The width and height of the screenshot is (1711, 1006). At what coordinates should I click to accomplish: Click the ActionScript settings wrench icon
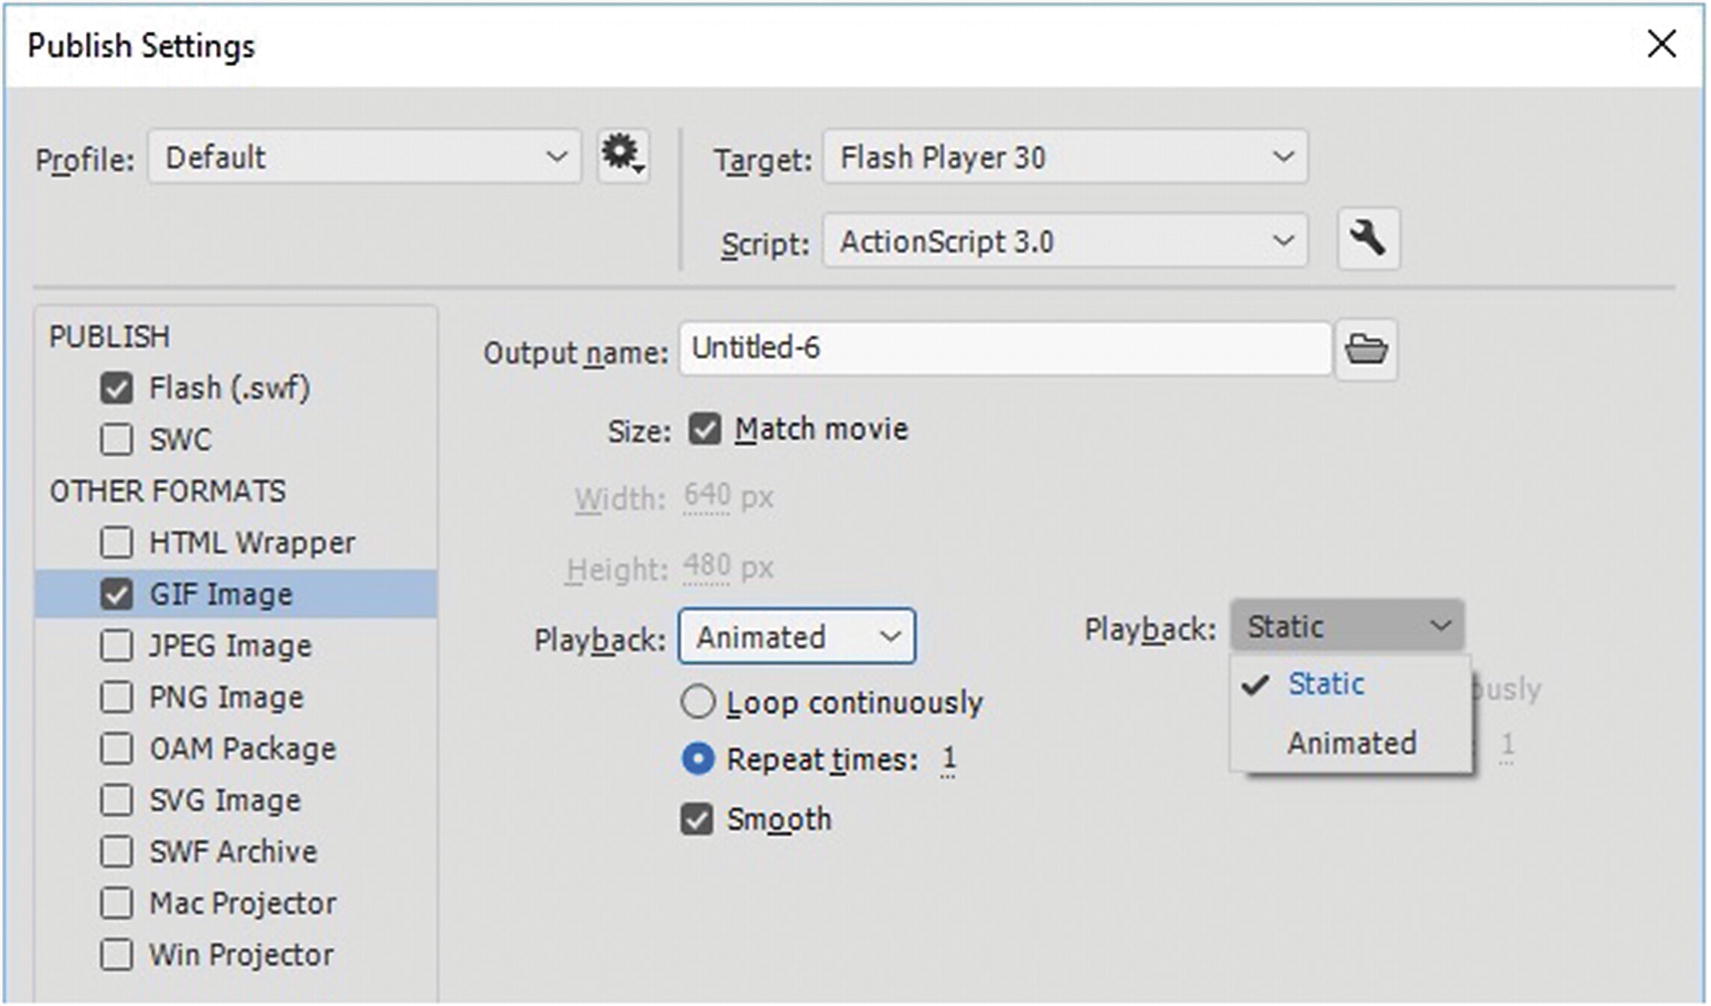(x=1367, y=239)
